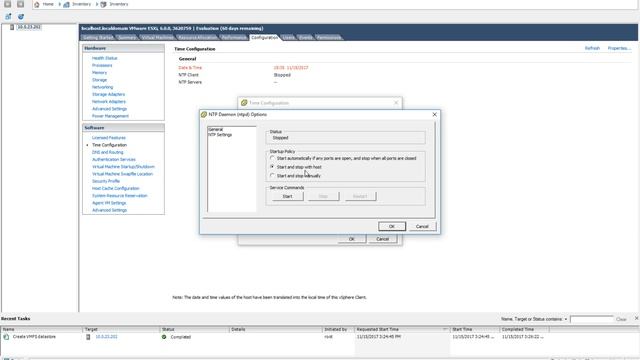This screenshot has width=640, height=360.
Task: Click the Recent Tasks filter input field
Action: pyautogui.click(x=591, y=319)
